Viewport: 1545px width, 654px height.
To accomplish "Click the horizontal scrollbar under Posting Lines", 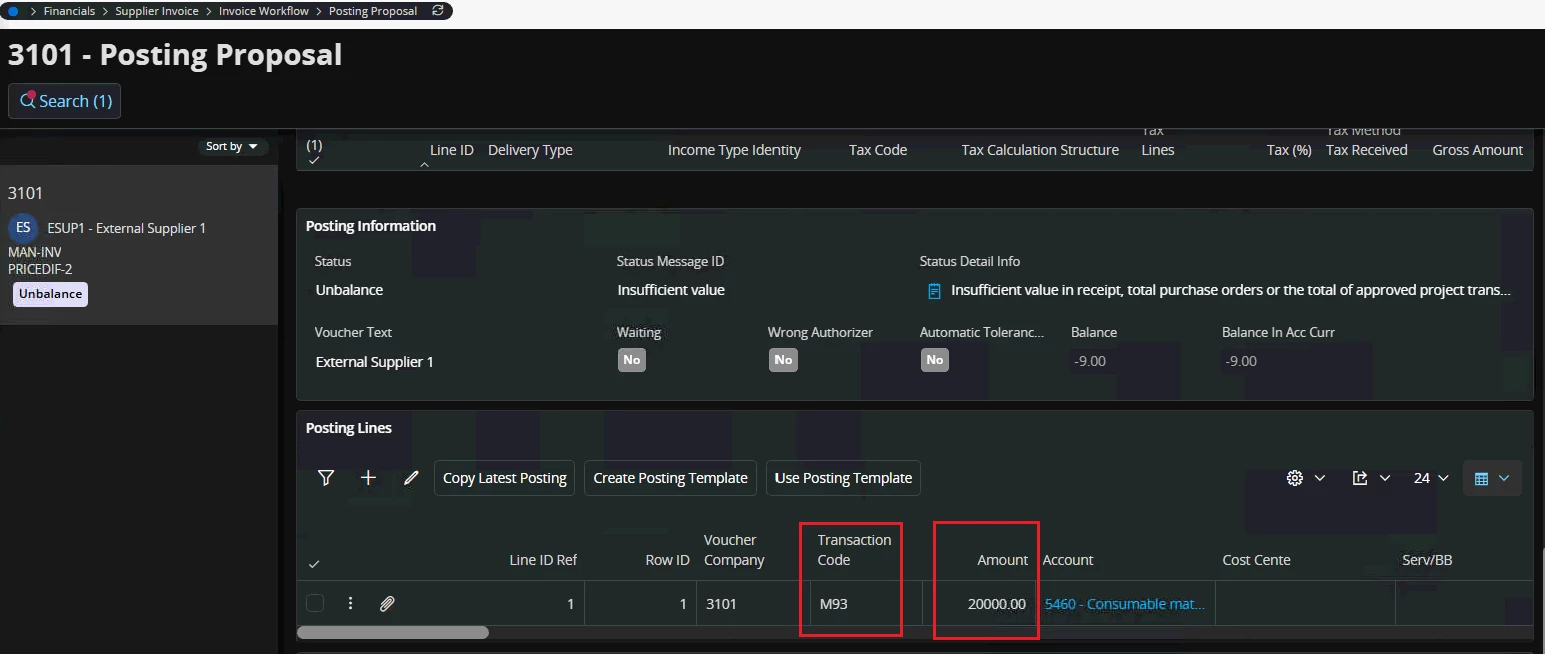I will (x=393, y=632).
